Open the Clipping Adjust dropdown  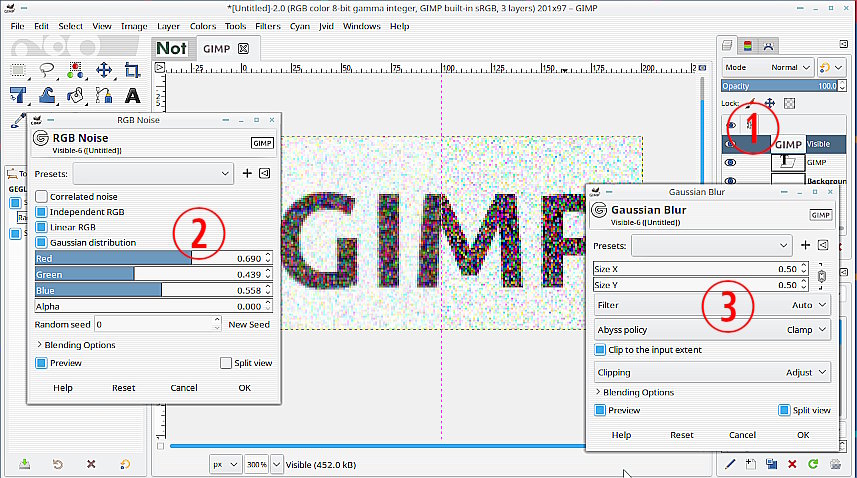pos(712,372)
